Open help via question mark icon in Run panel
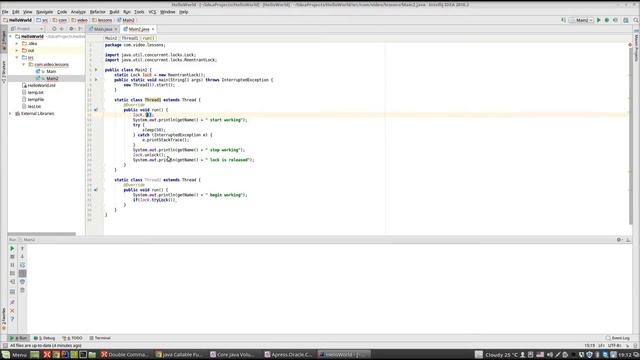This screenshot has height=360, width=640. [x=12, y=319]
